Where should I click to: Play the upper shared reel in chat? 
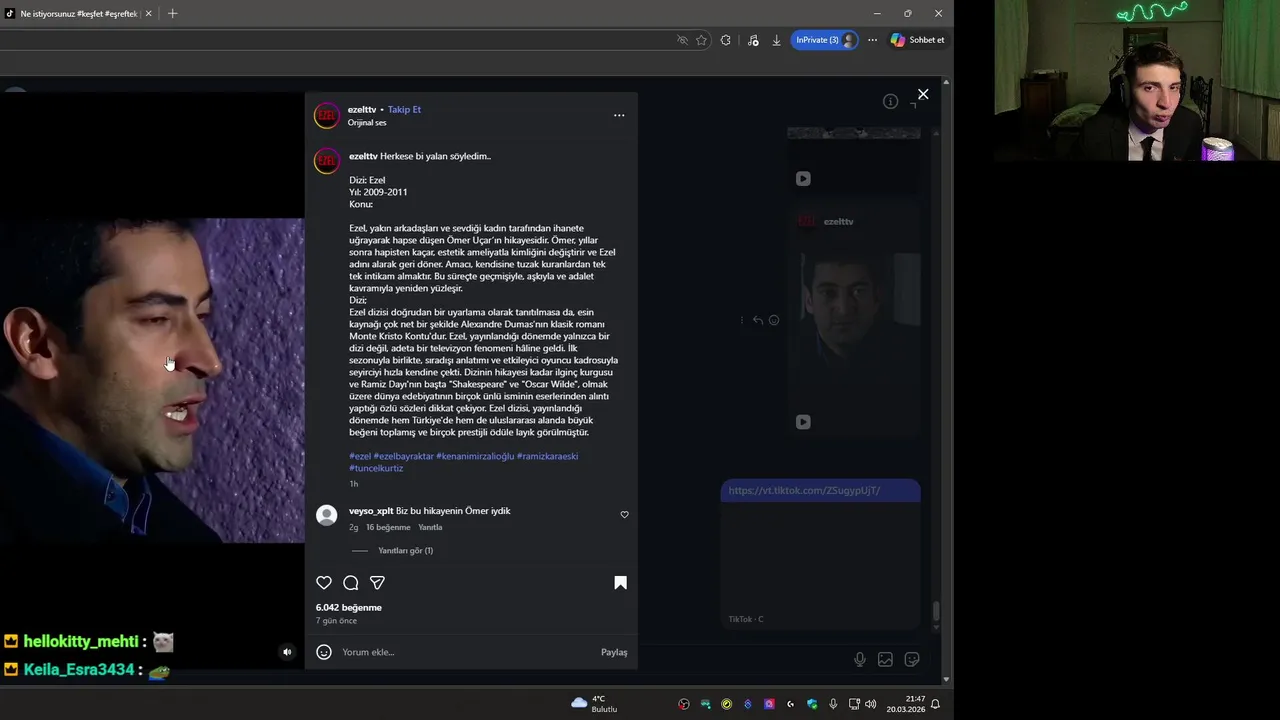[x=803, y=179]
